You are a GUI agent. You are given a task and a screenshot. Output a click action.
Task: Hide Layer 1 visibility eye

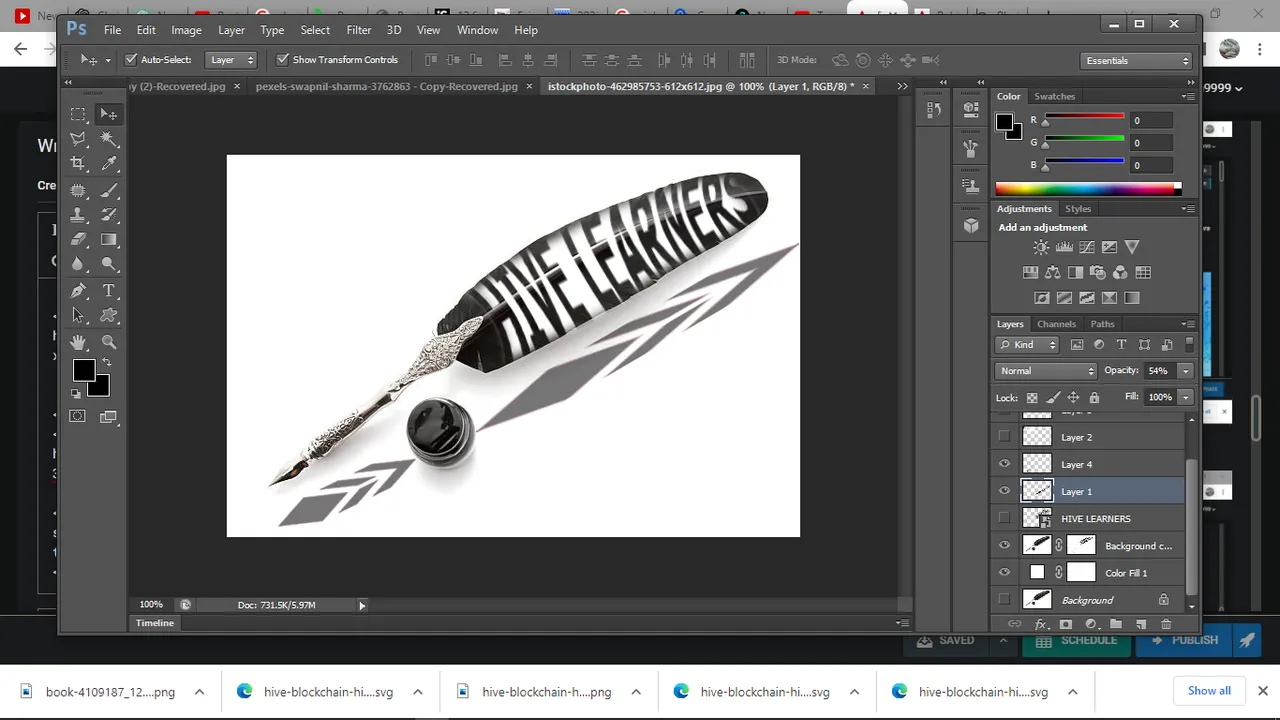point(1005,491)
